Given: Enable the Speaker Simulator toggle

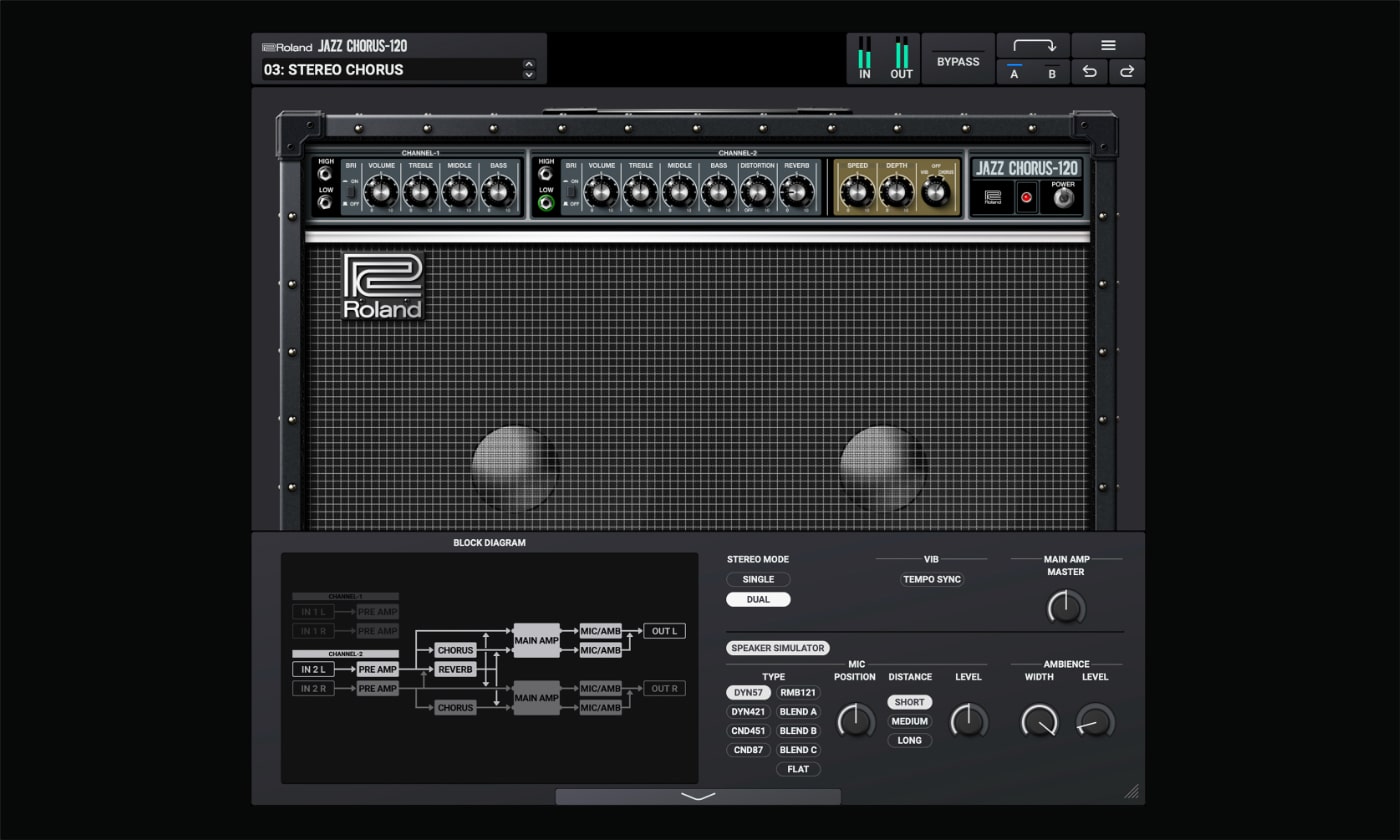Looking at the screenshot, I should point(777,648).
